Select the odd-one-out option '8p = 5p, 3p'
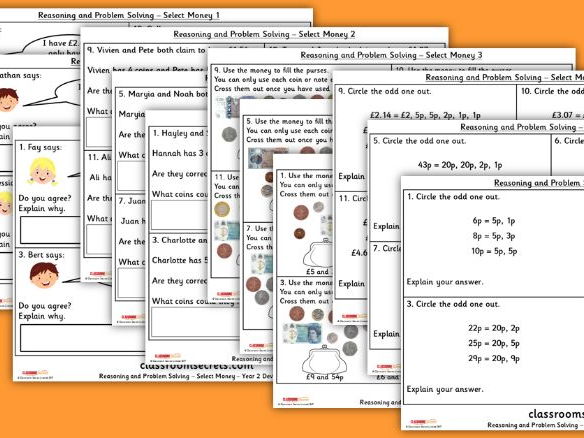Image resolution: width=584 pixels, height=438 pixels. (494, 236)
